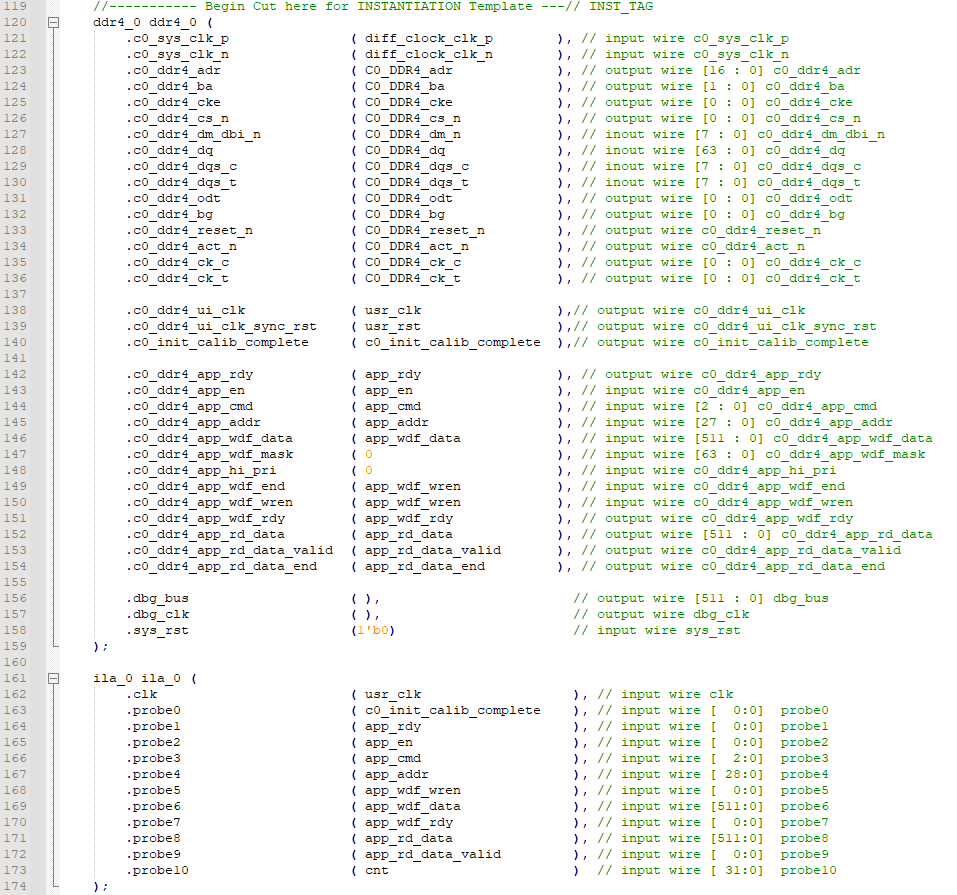957x895 pixels.
Task: Click line number 174
Action: [14, 885]
